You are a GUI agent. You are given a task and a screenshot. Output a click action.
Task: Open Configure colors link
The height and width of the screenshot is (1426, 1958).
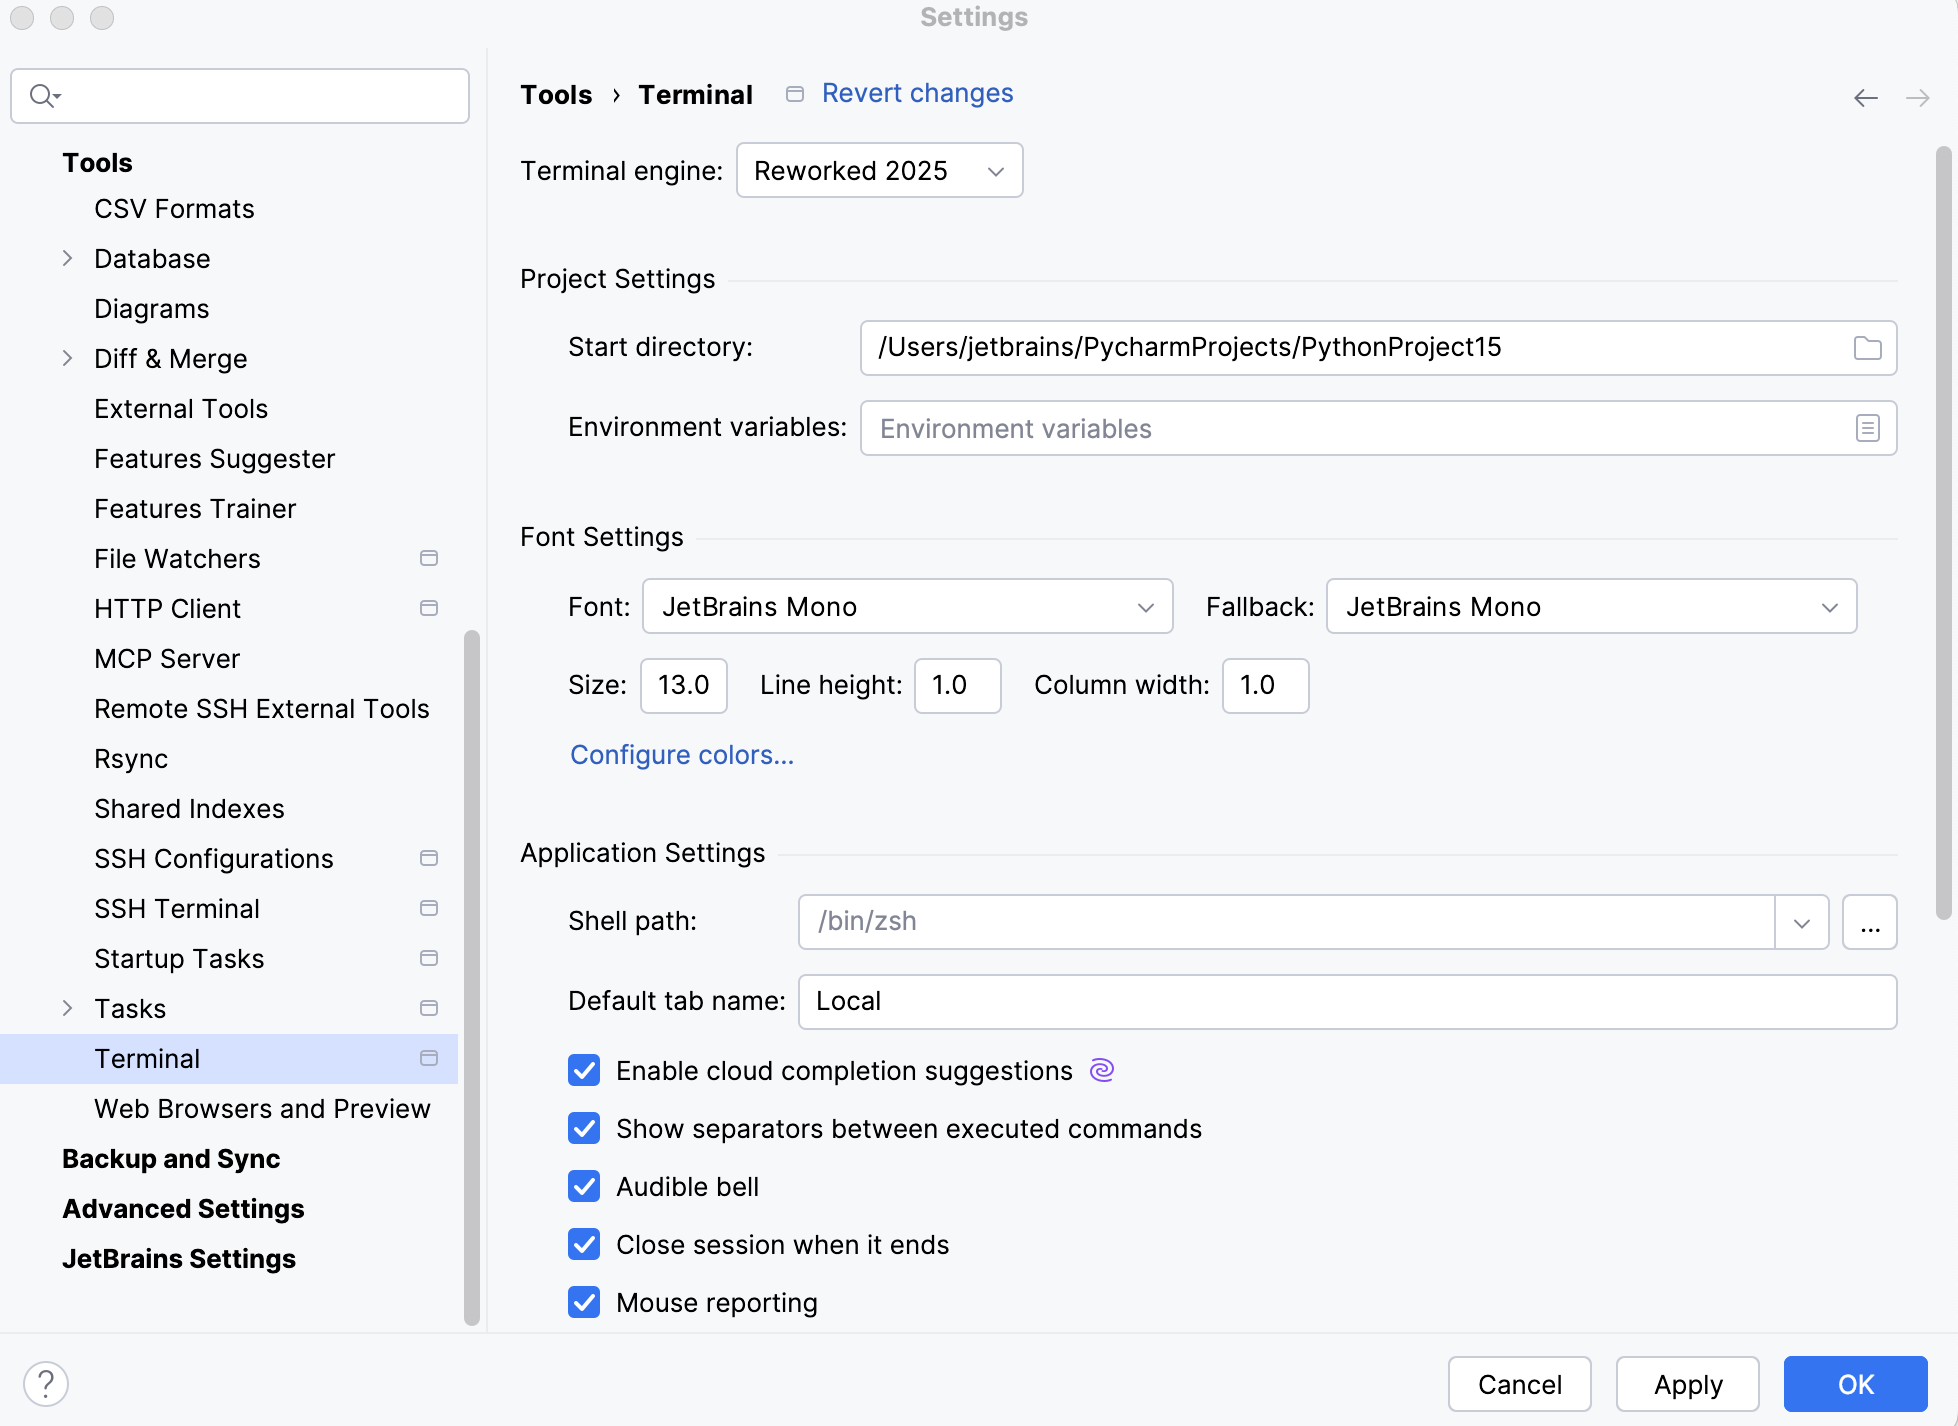click(681, 755)
